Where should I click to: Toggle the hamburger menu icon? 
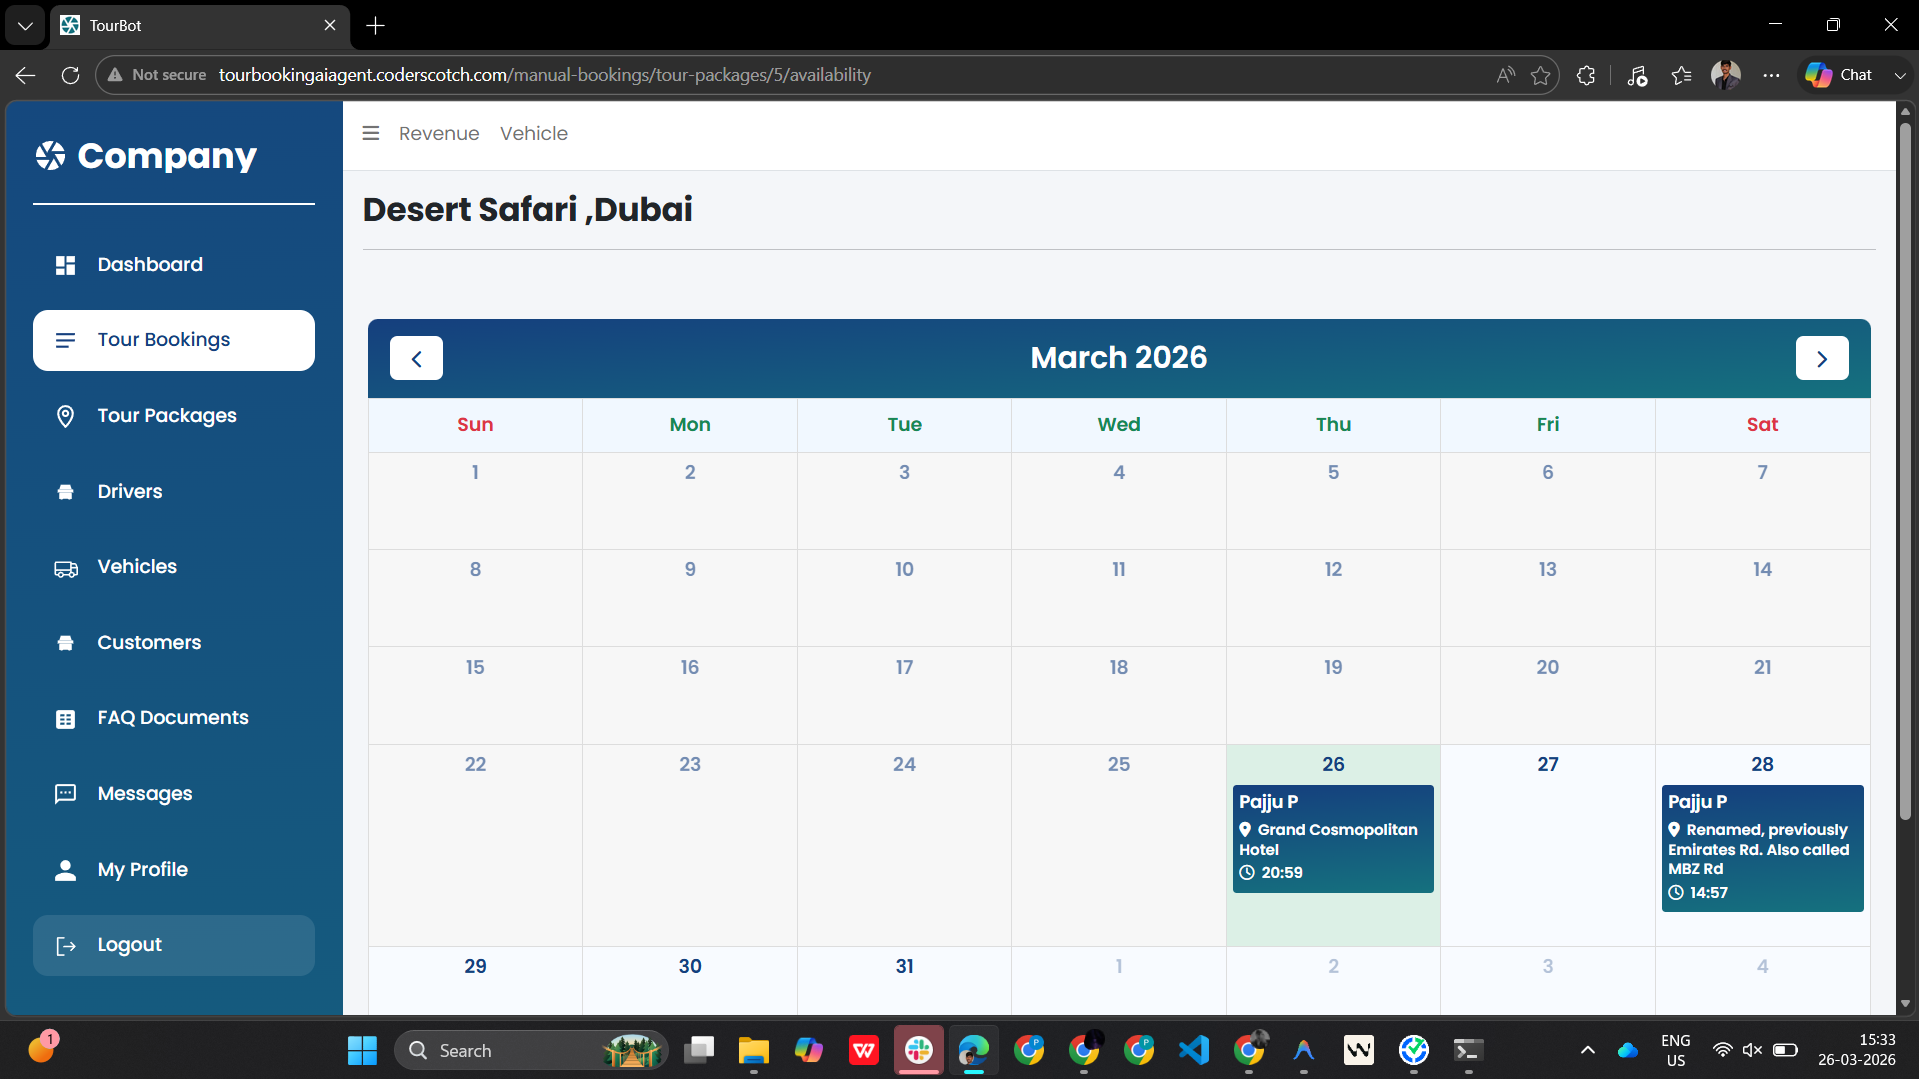(371, 133)
